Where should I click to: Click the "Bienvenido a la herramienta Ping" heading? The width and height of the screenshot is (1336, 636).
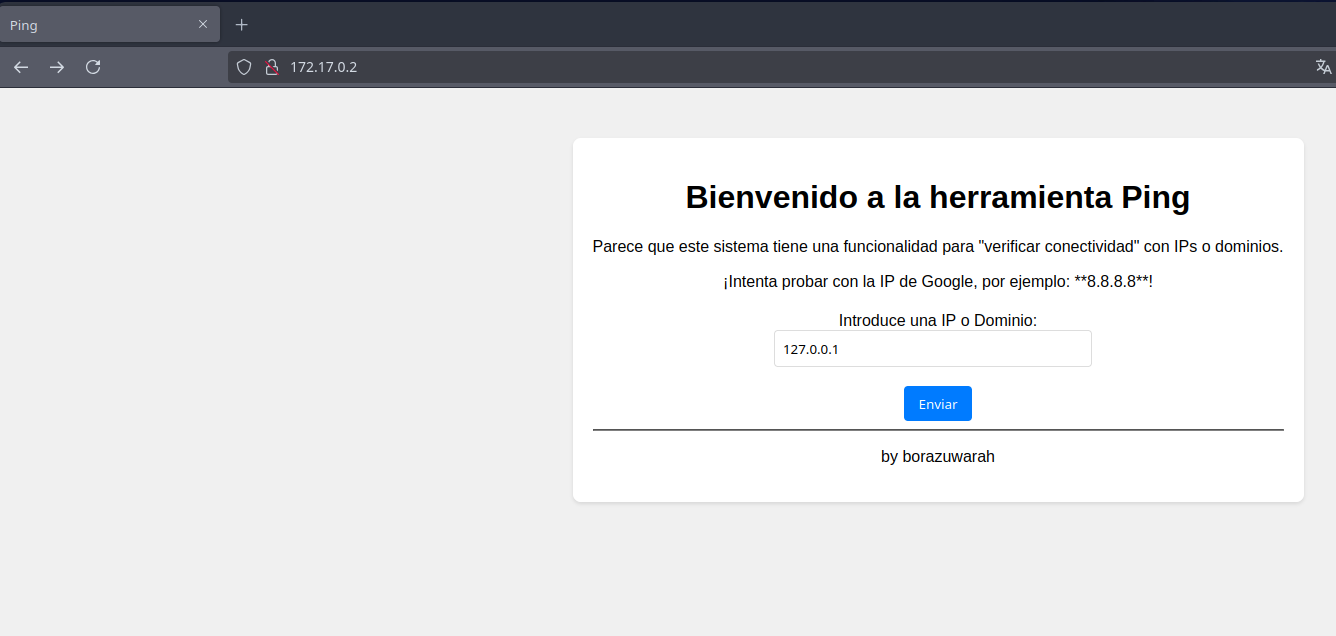click(937, 198)
